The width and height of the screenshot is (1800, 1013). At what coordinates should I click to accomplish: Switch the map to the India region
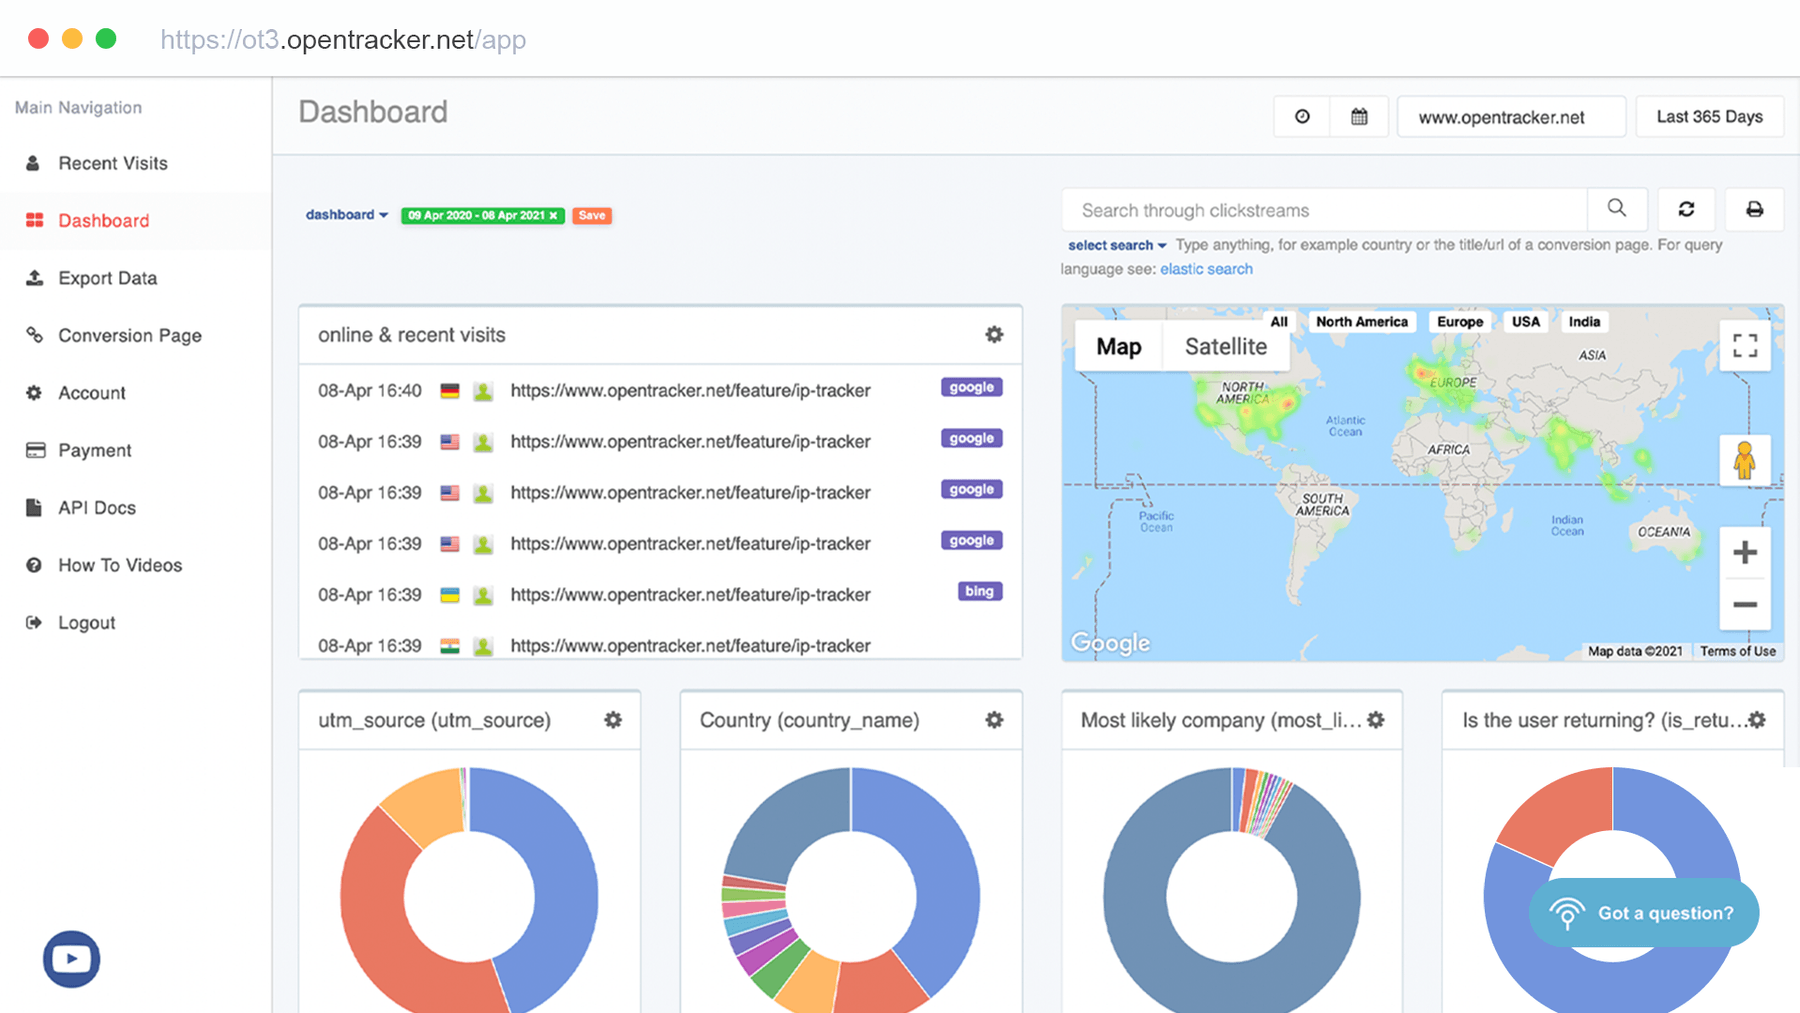[1584, 321]
